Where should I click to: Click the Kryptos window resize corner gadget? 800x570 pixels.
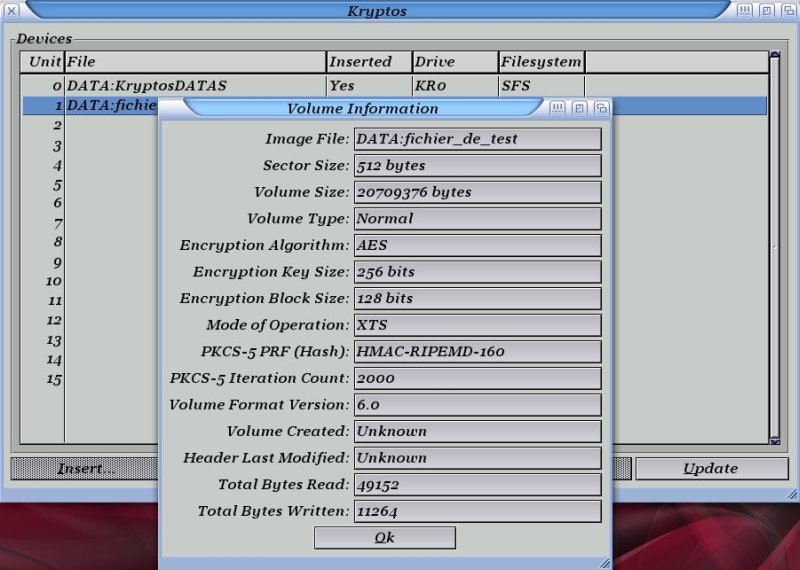(792, 494)
